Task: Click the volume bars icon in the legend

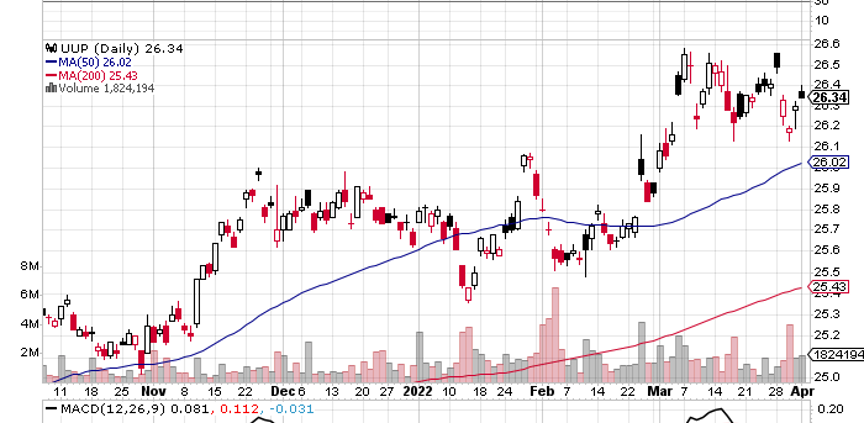Action: click(50, 87)
